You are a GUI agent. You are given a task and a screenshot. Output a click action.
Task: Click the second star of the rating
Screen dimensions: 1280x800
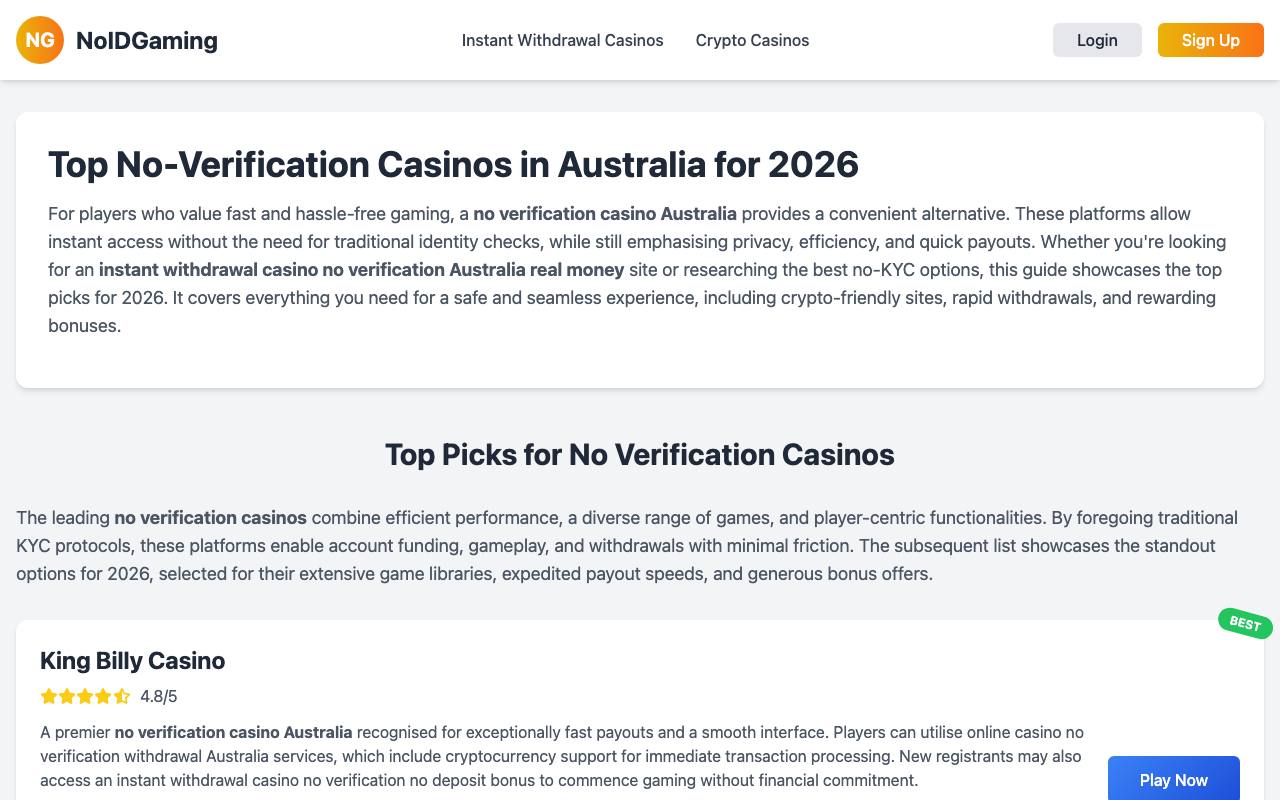tap(67, 696)
